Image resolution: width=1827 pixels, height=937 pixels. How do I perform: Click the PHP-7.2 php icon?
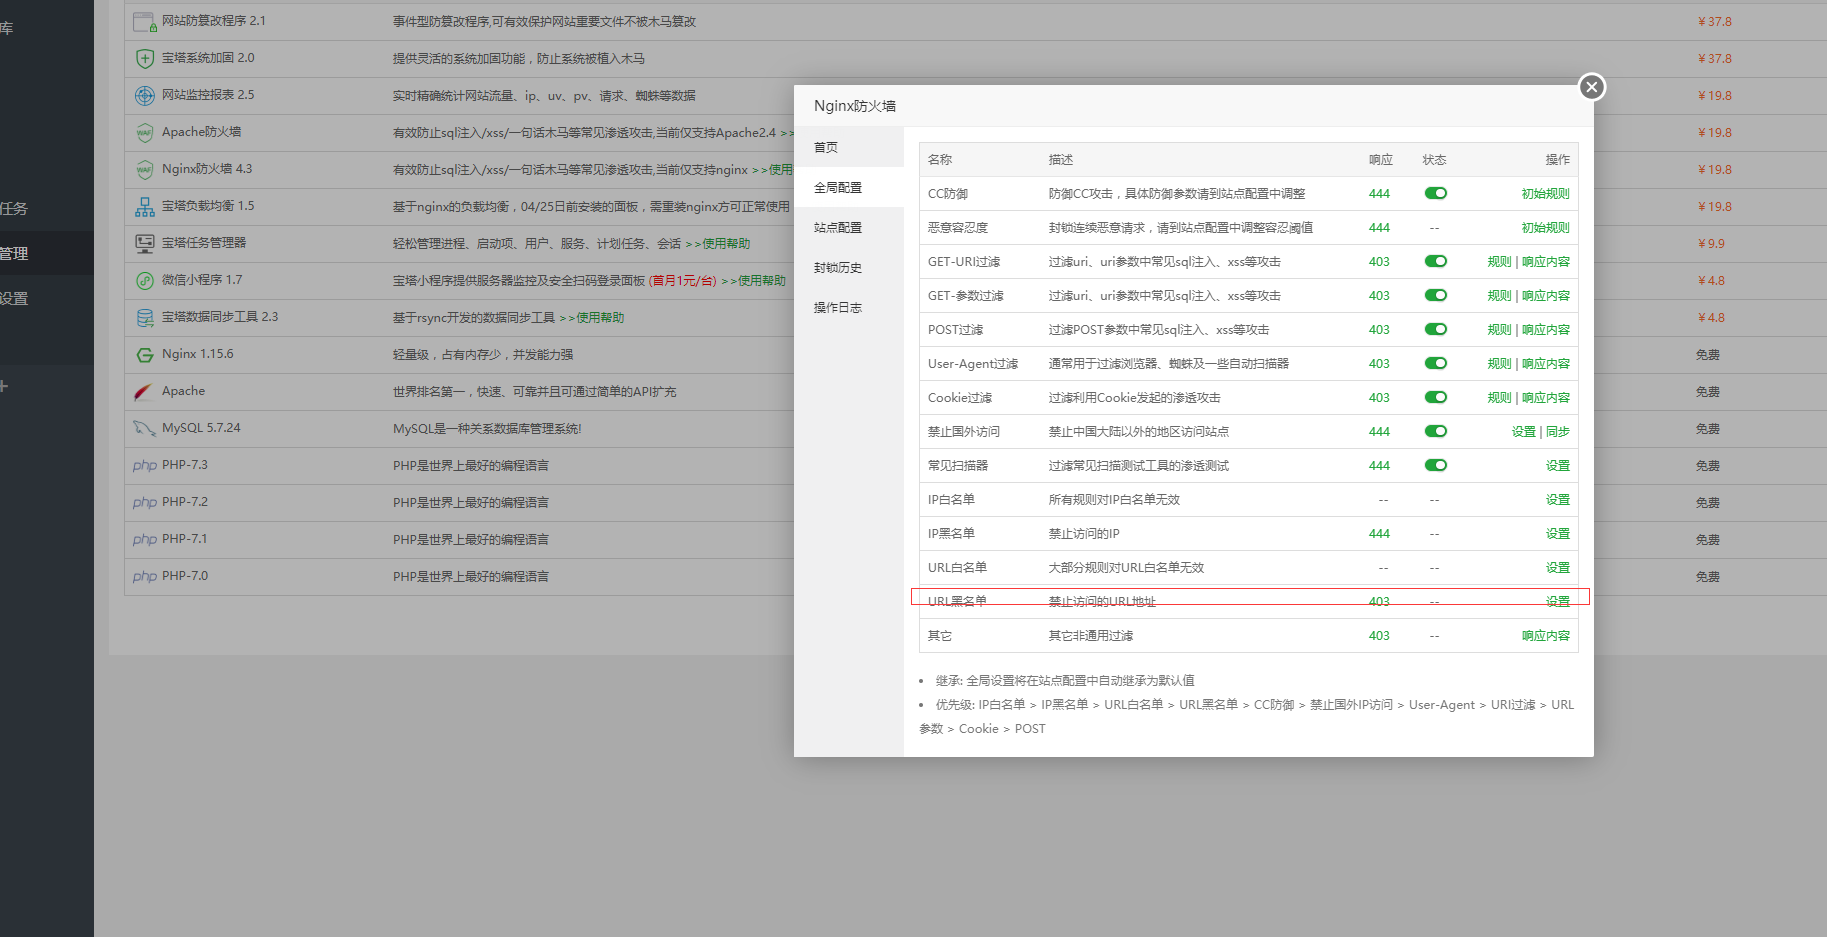[145, 502]
